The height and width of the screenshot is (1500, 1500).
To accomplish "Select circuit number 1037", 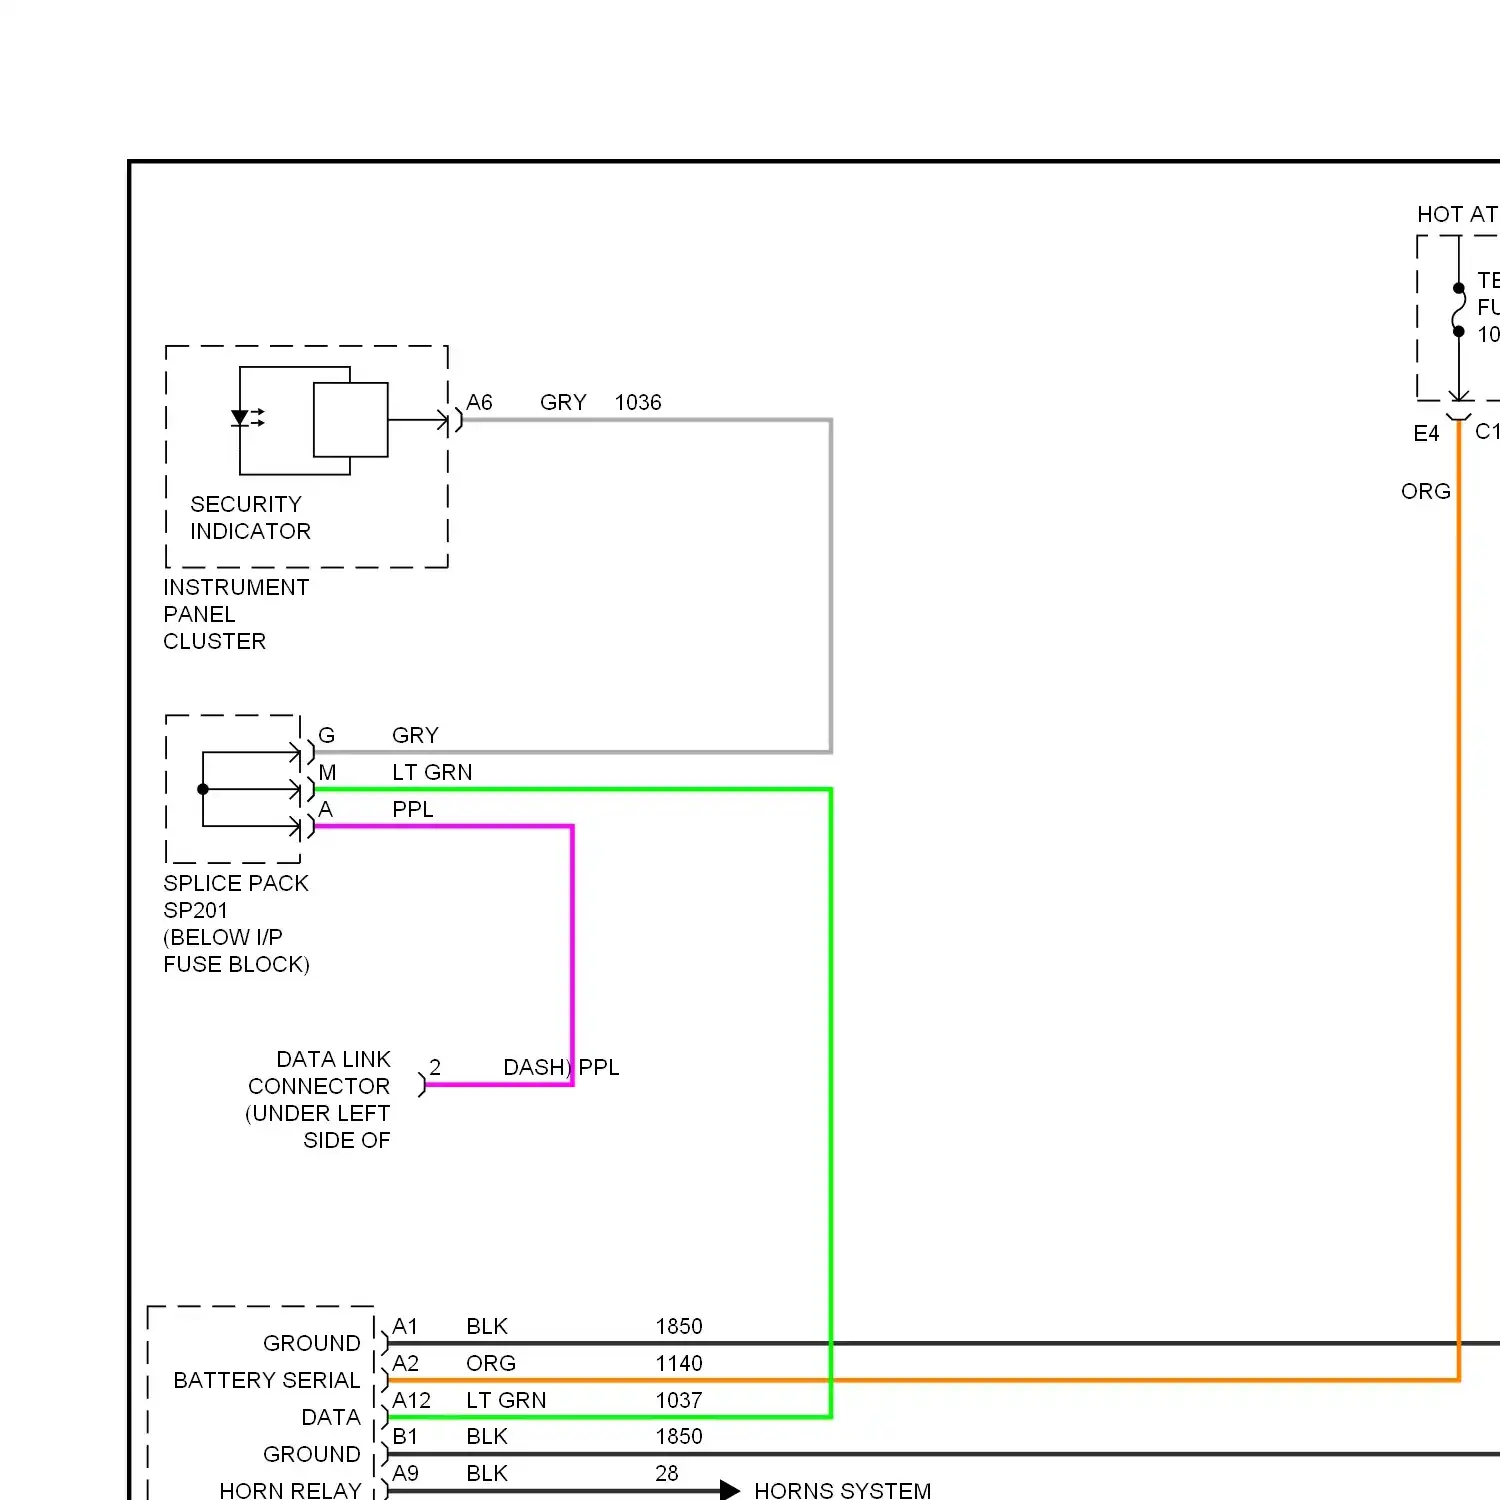I will [679, 1400].
